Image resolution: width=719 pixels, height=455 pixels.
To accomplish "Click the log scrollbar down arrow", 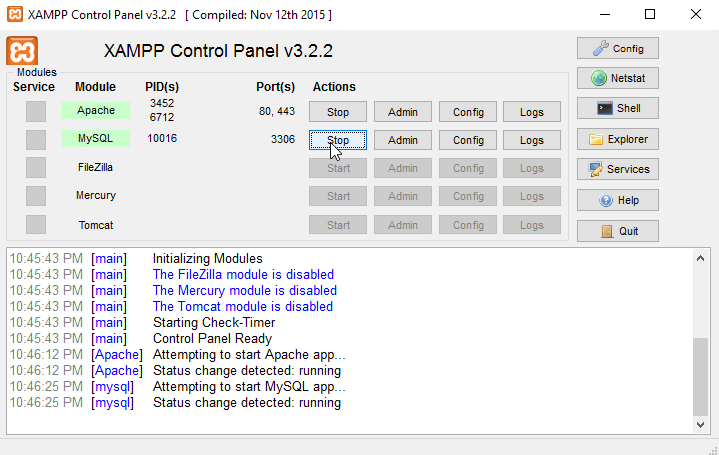I will (700, 425).
